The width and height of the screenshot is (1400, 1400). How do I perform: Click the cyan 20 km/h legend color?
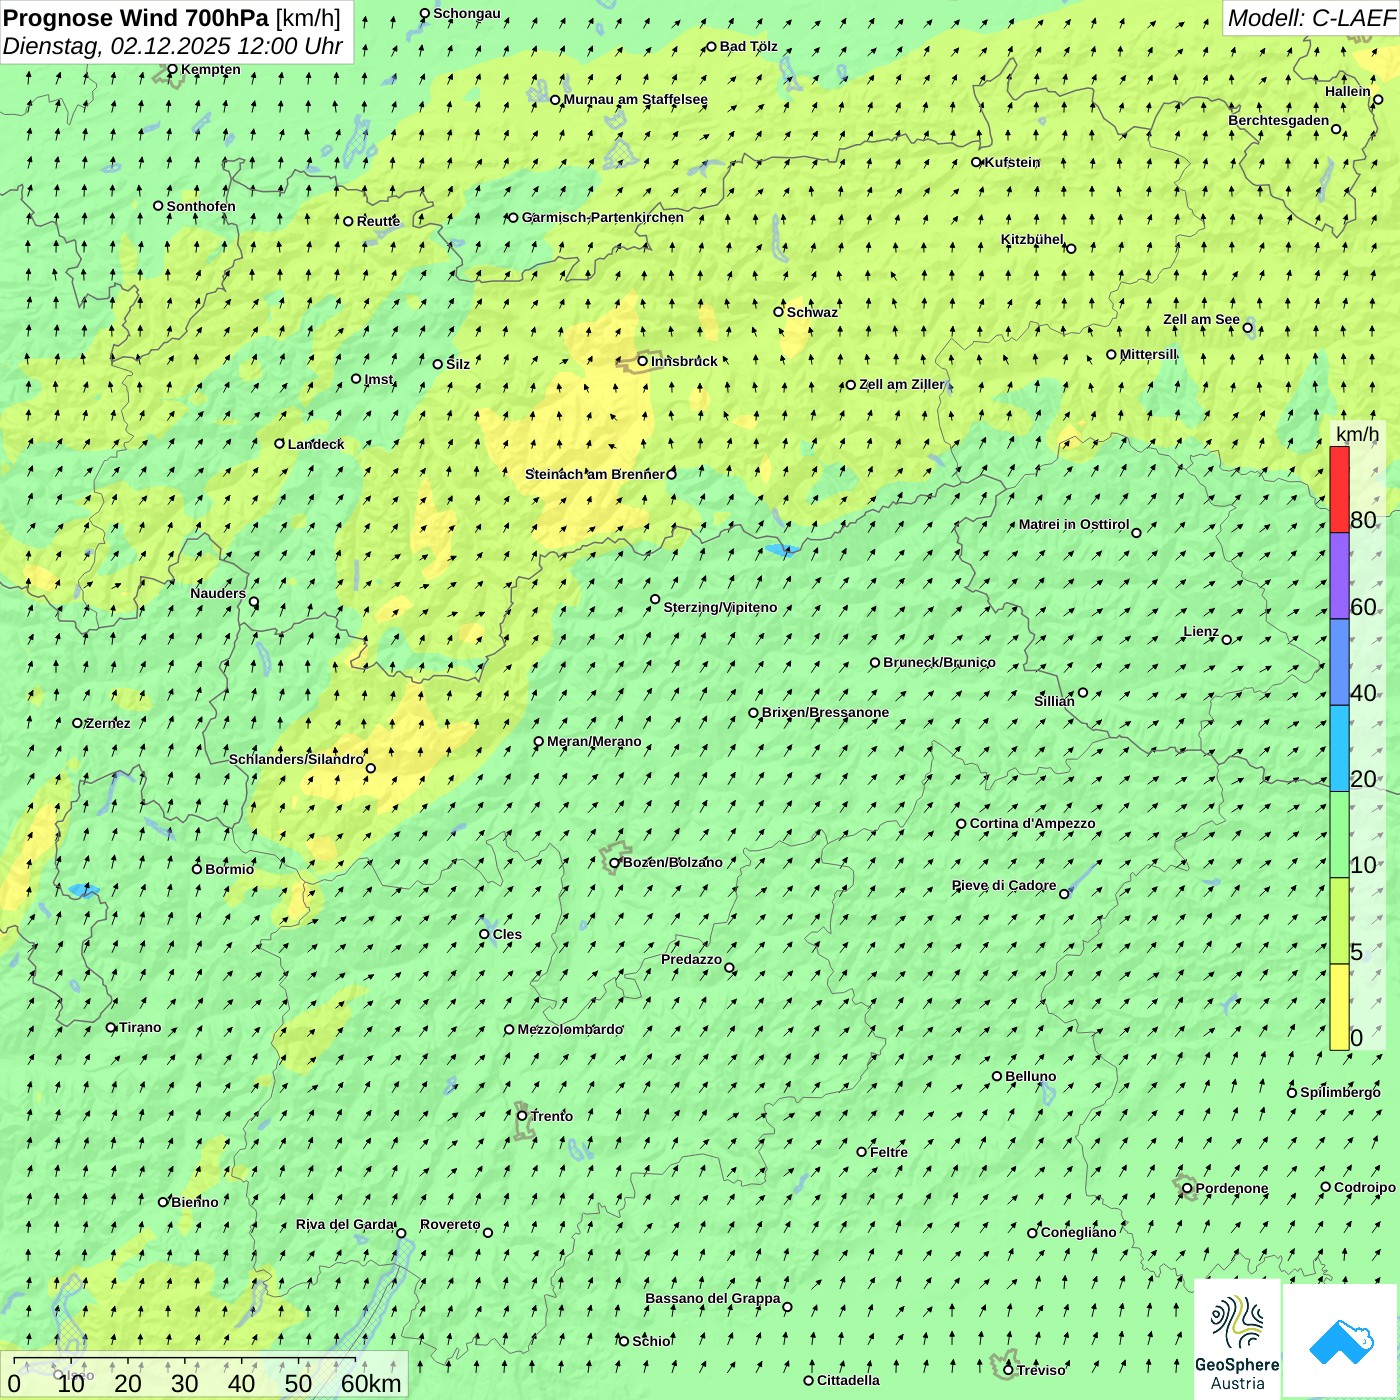[1339, 749]
